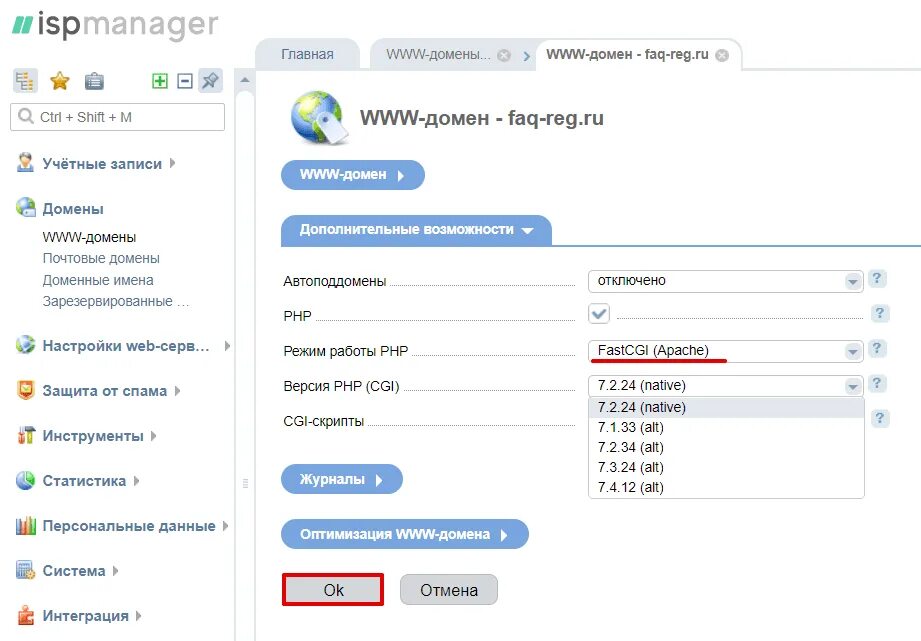
Task: Select 7.2.24 (native) in list
Action: click(x=726, y=408)
